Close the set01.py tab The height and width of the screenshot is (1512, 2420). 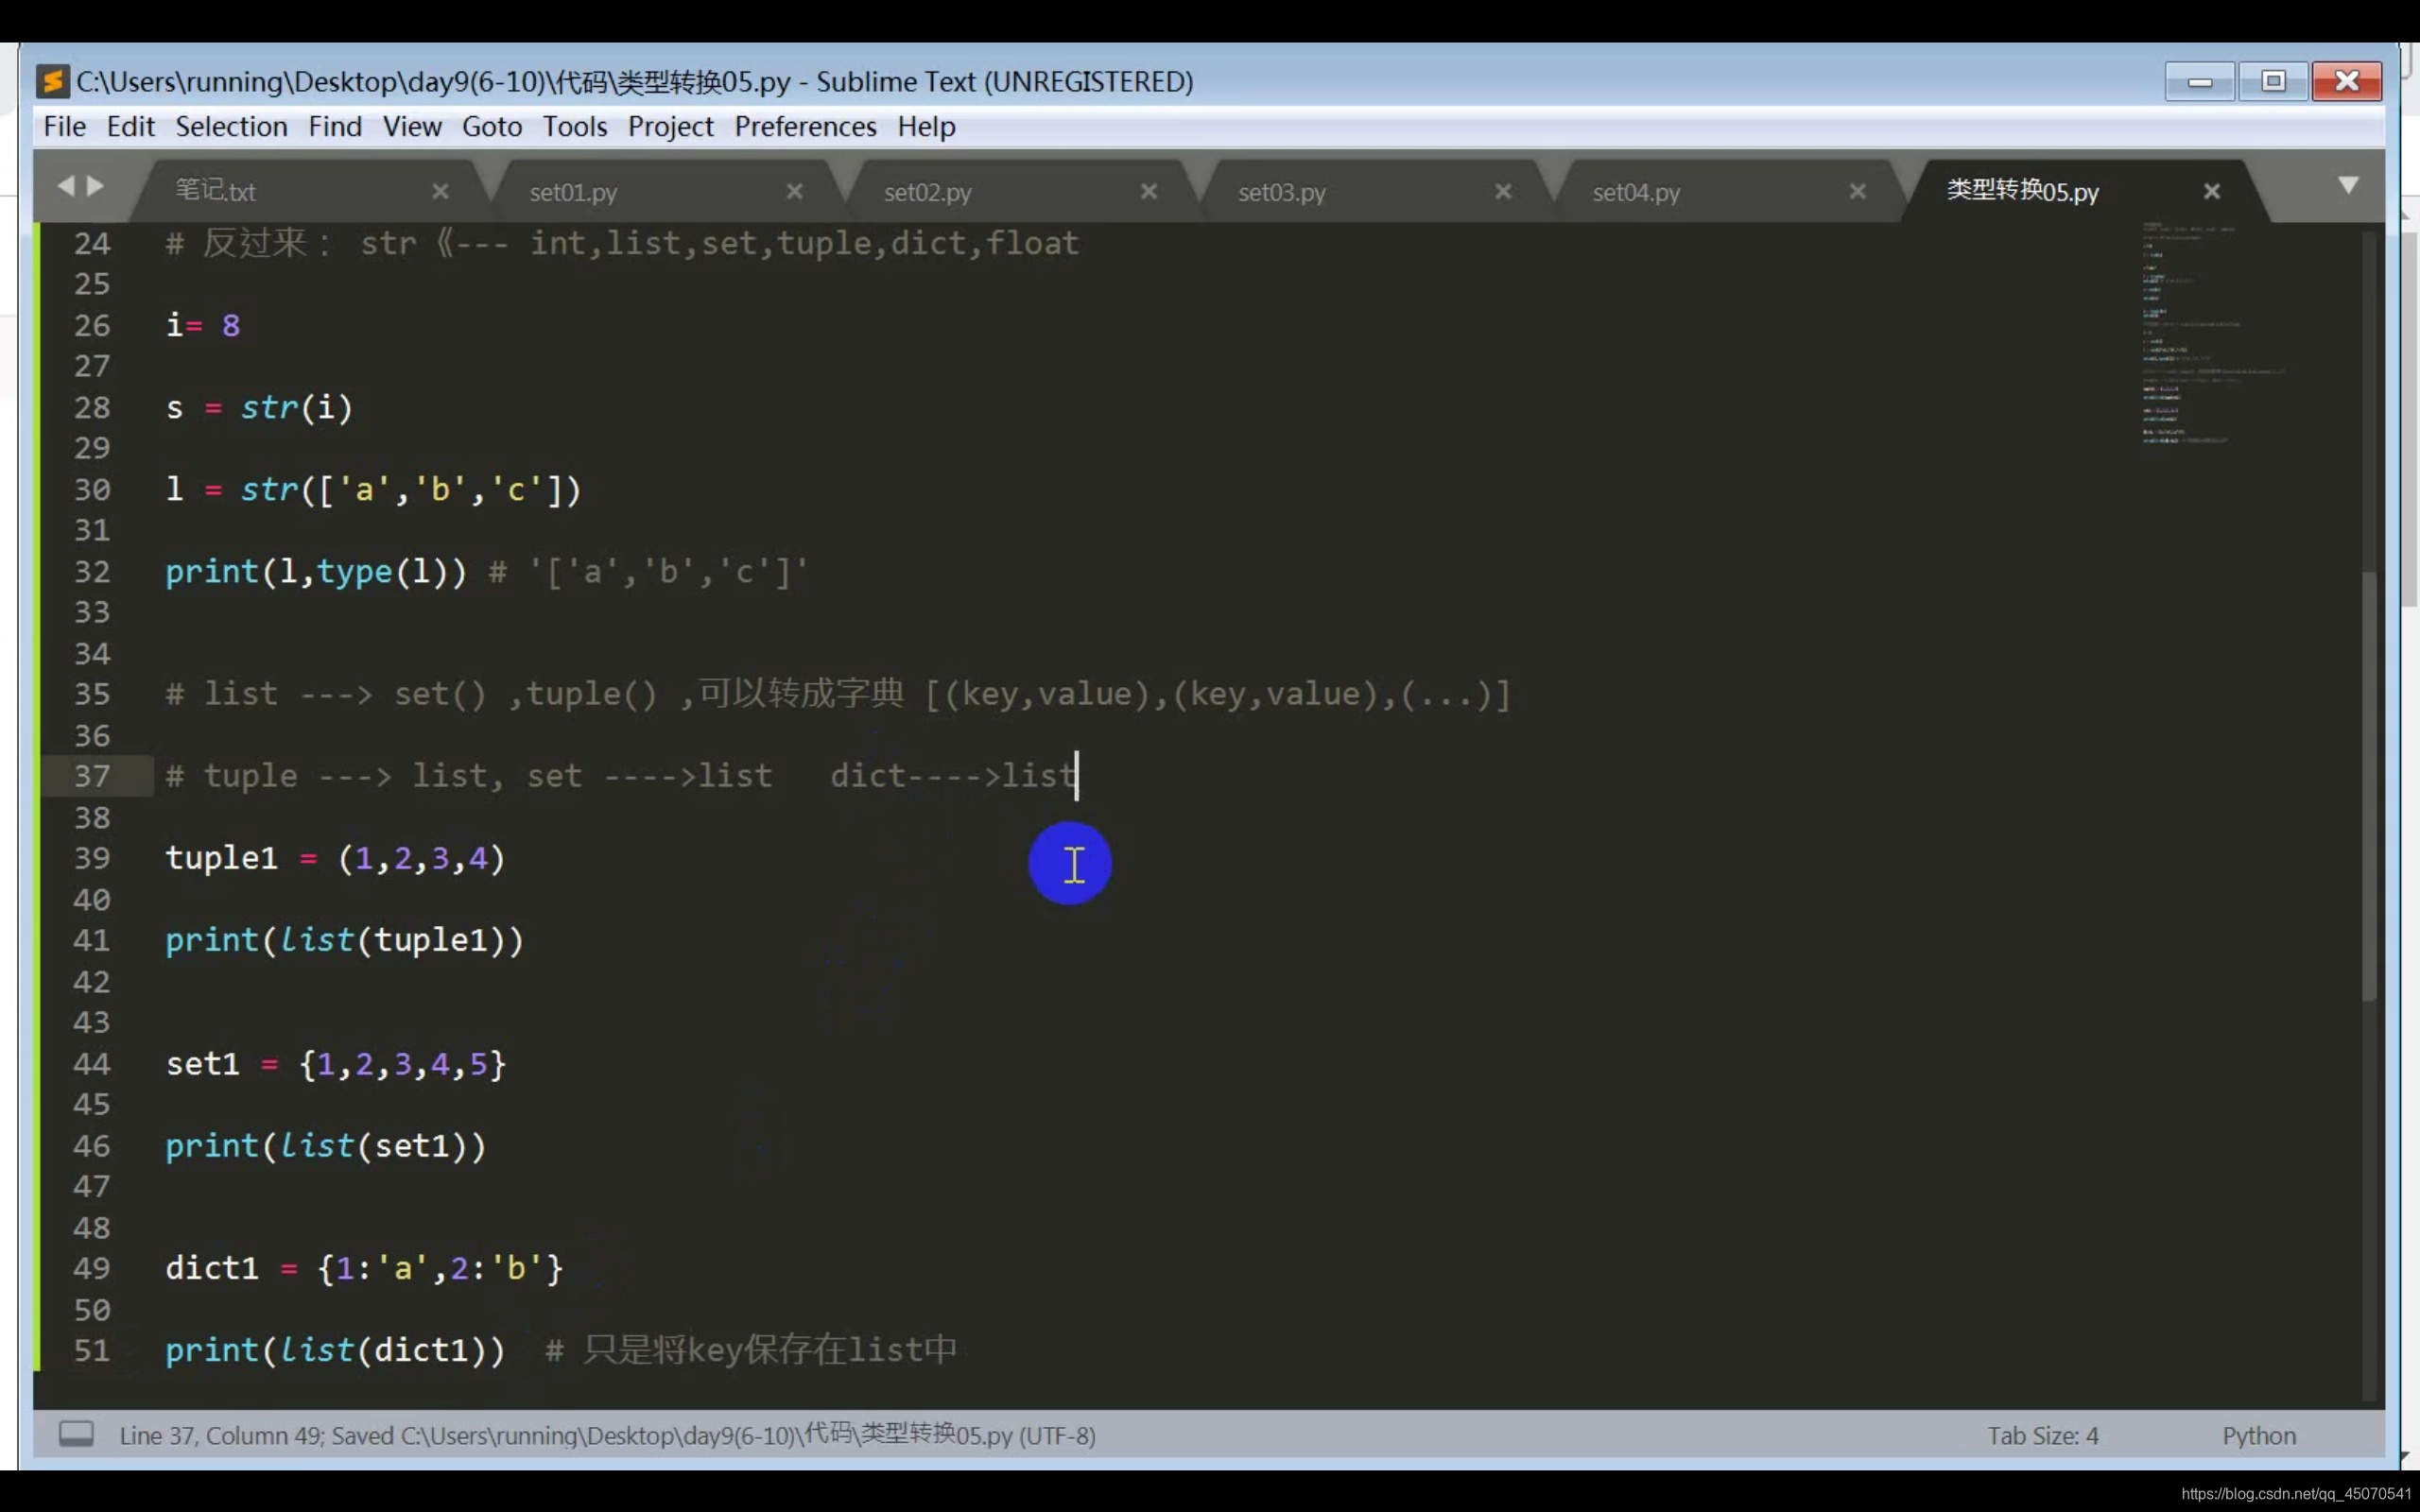[x=795, y=191]
